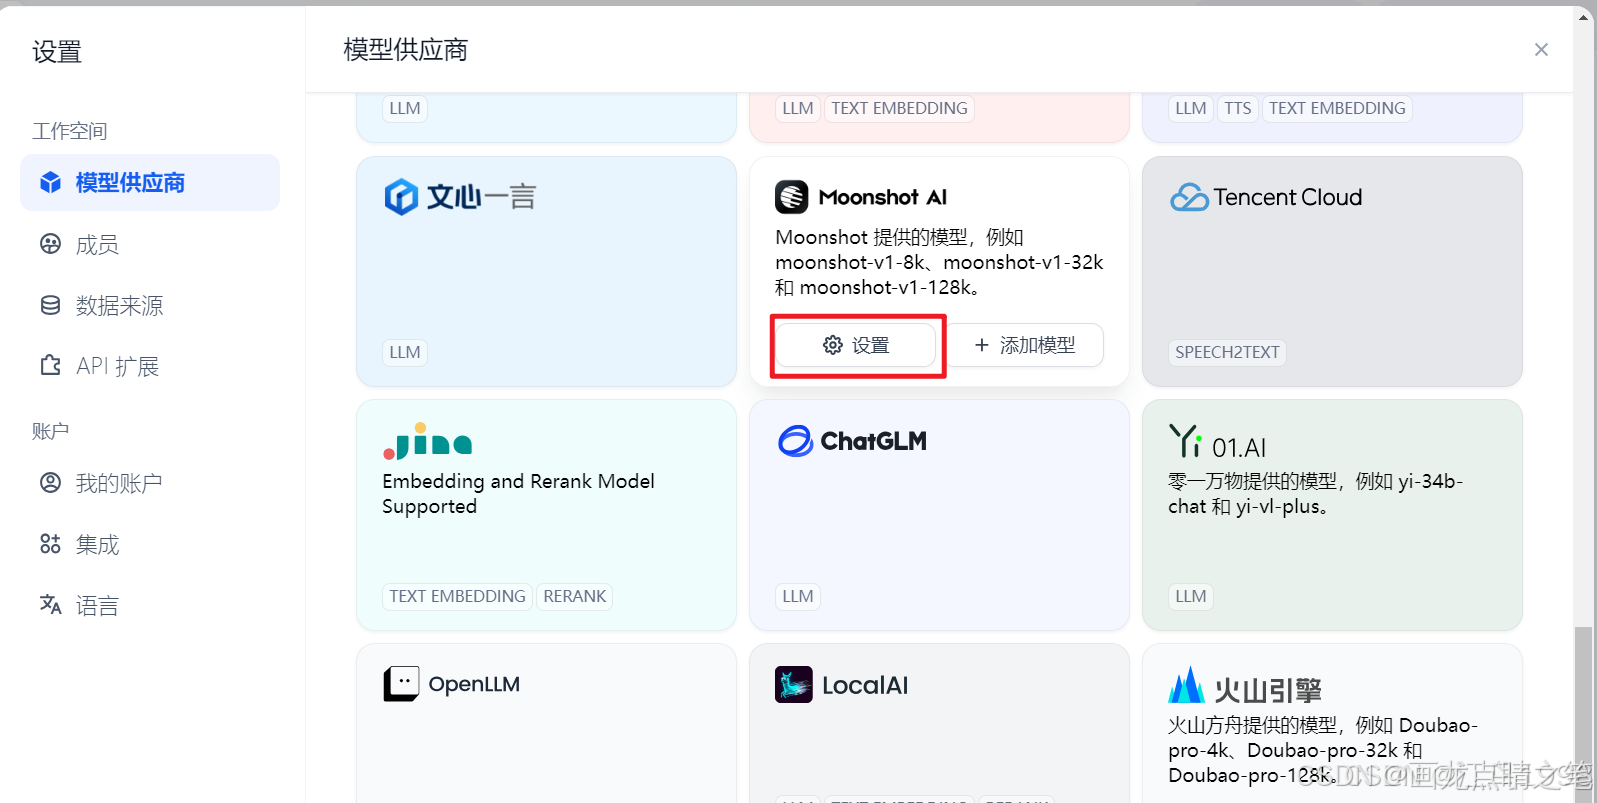1597x803 pixels.
Task: Click the Jina logo
Action: [x=427, y=441]
